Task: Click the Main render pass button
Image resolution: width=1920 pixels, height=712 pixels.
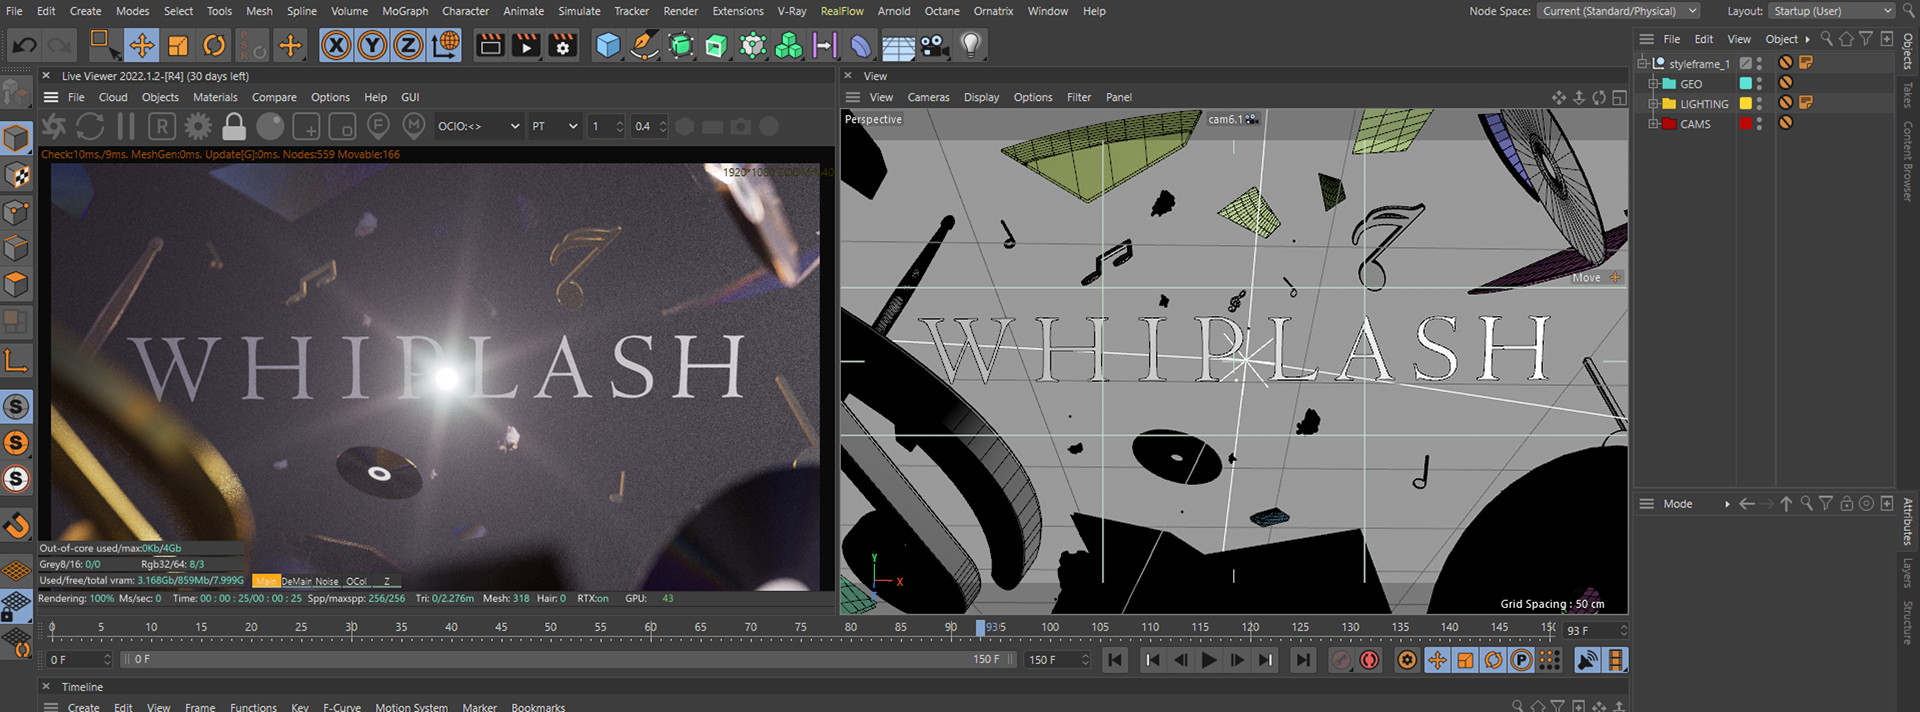Action: (265, 581)
